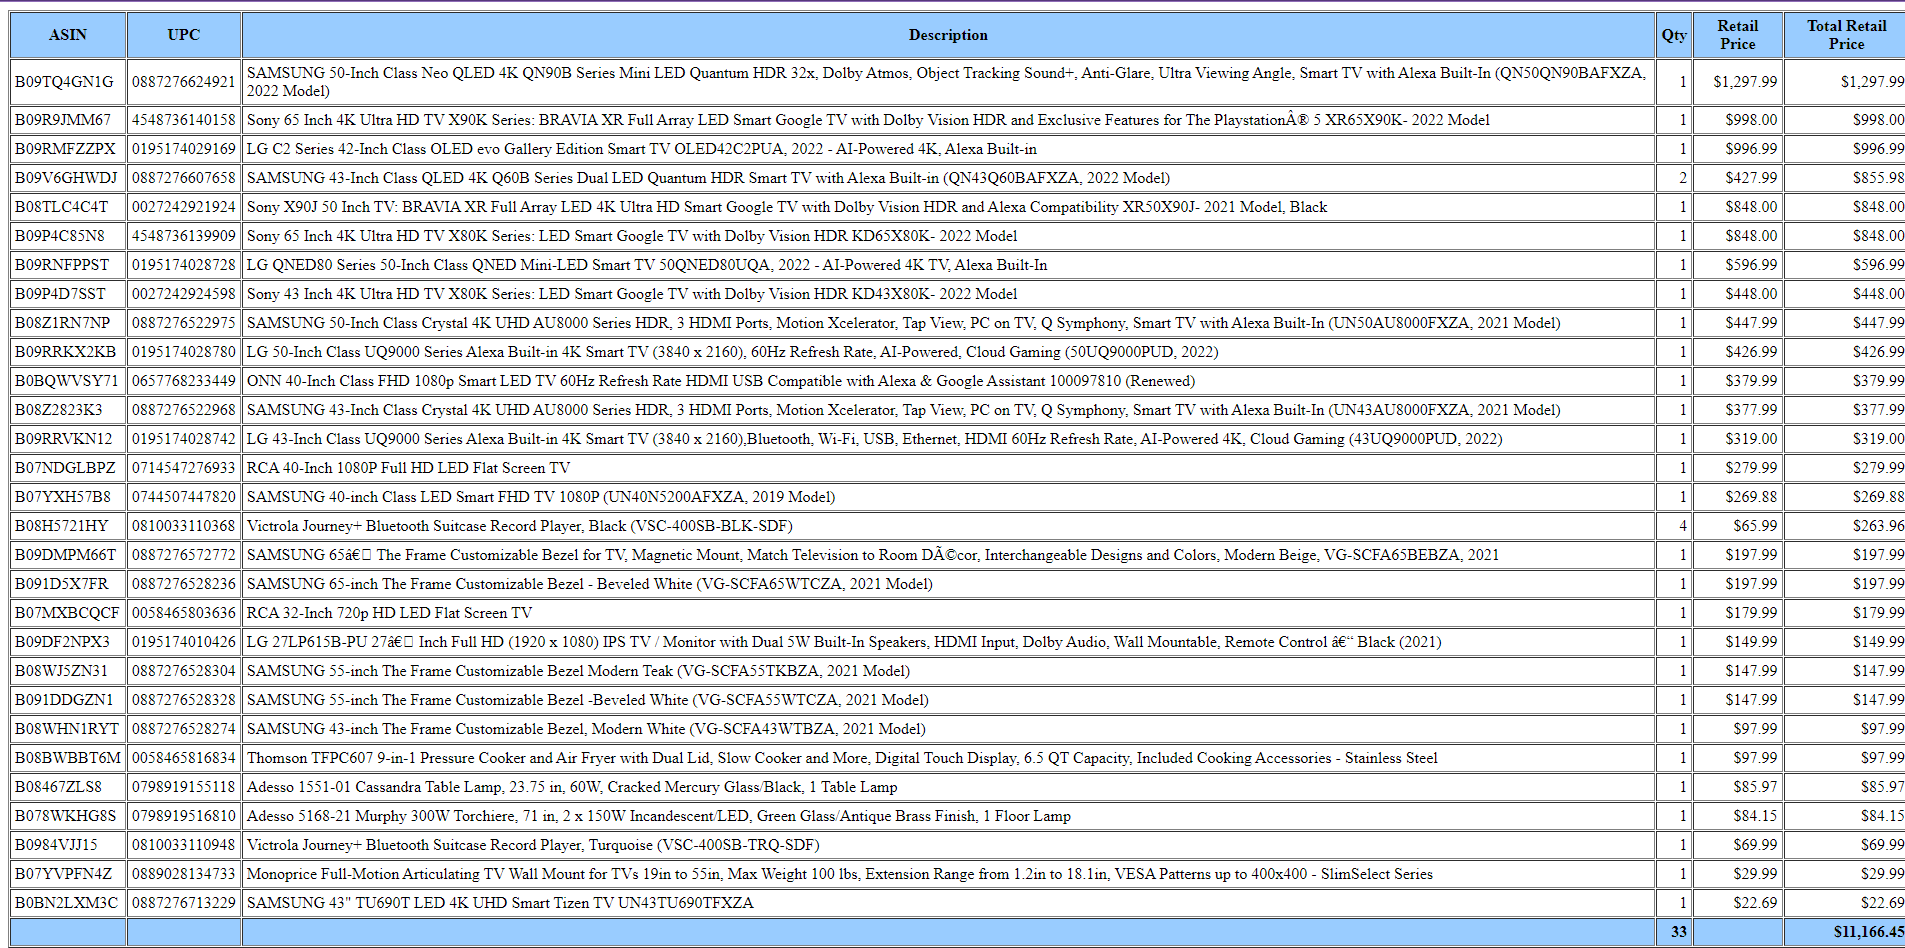Select UPC 0887276528274 cell
Image resolution: width=1905 pixels, height=948 pixels.
coord(184,729)
